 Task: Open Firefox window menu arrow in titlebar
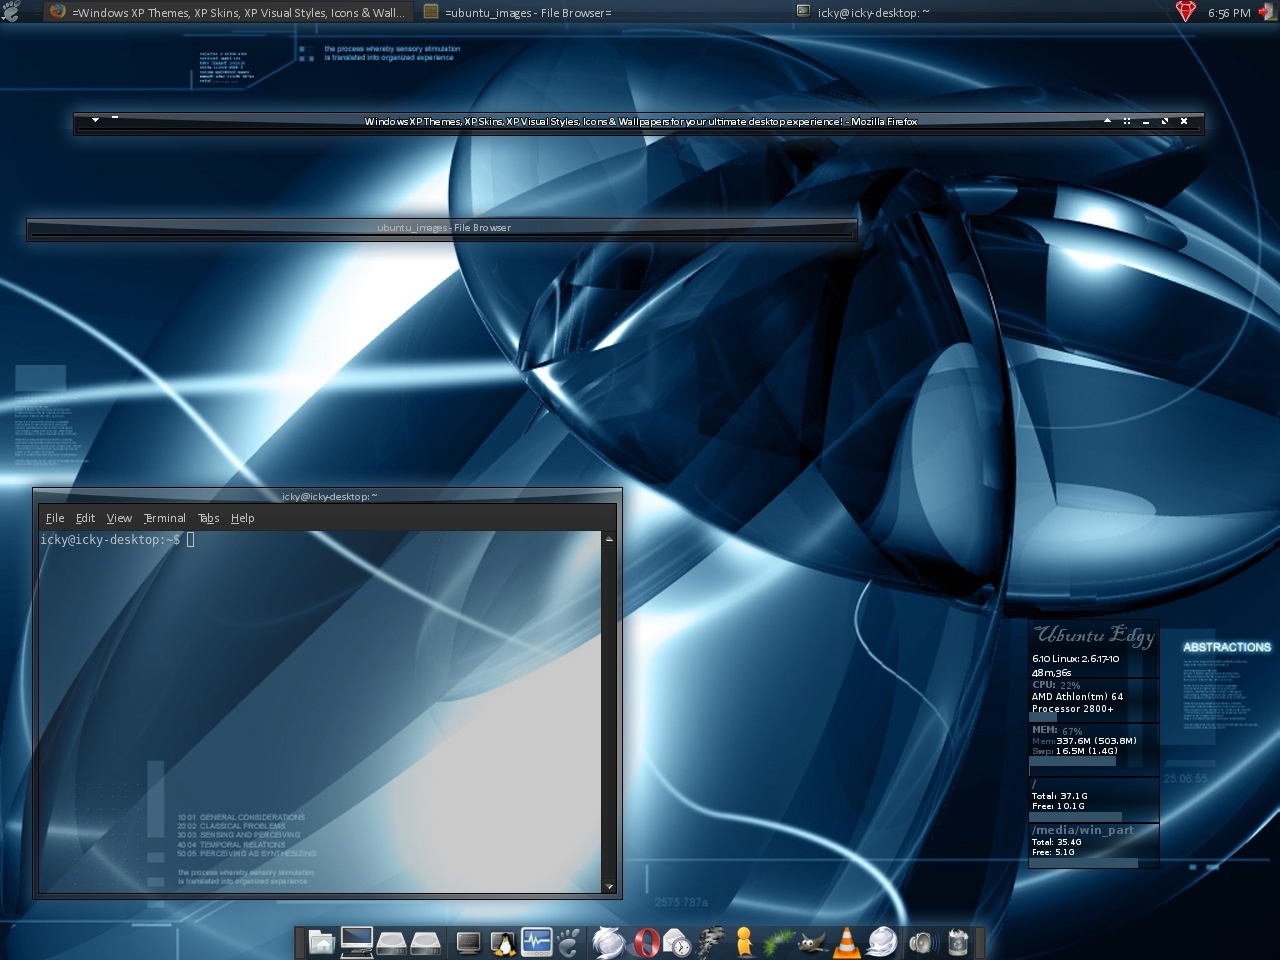pyautogui.click(x=95, y=120)
